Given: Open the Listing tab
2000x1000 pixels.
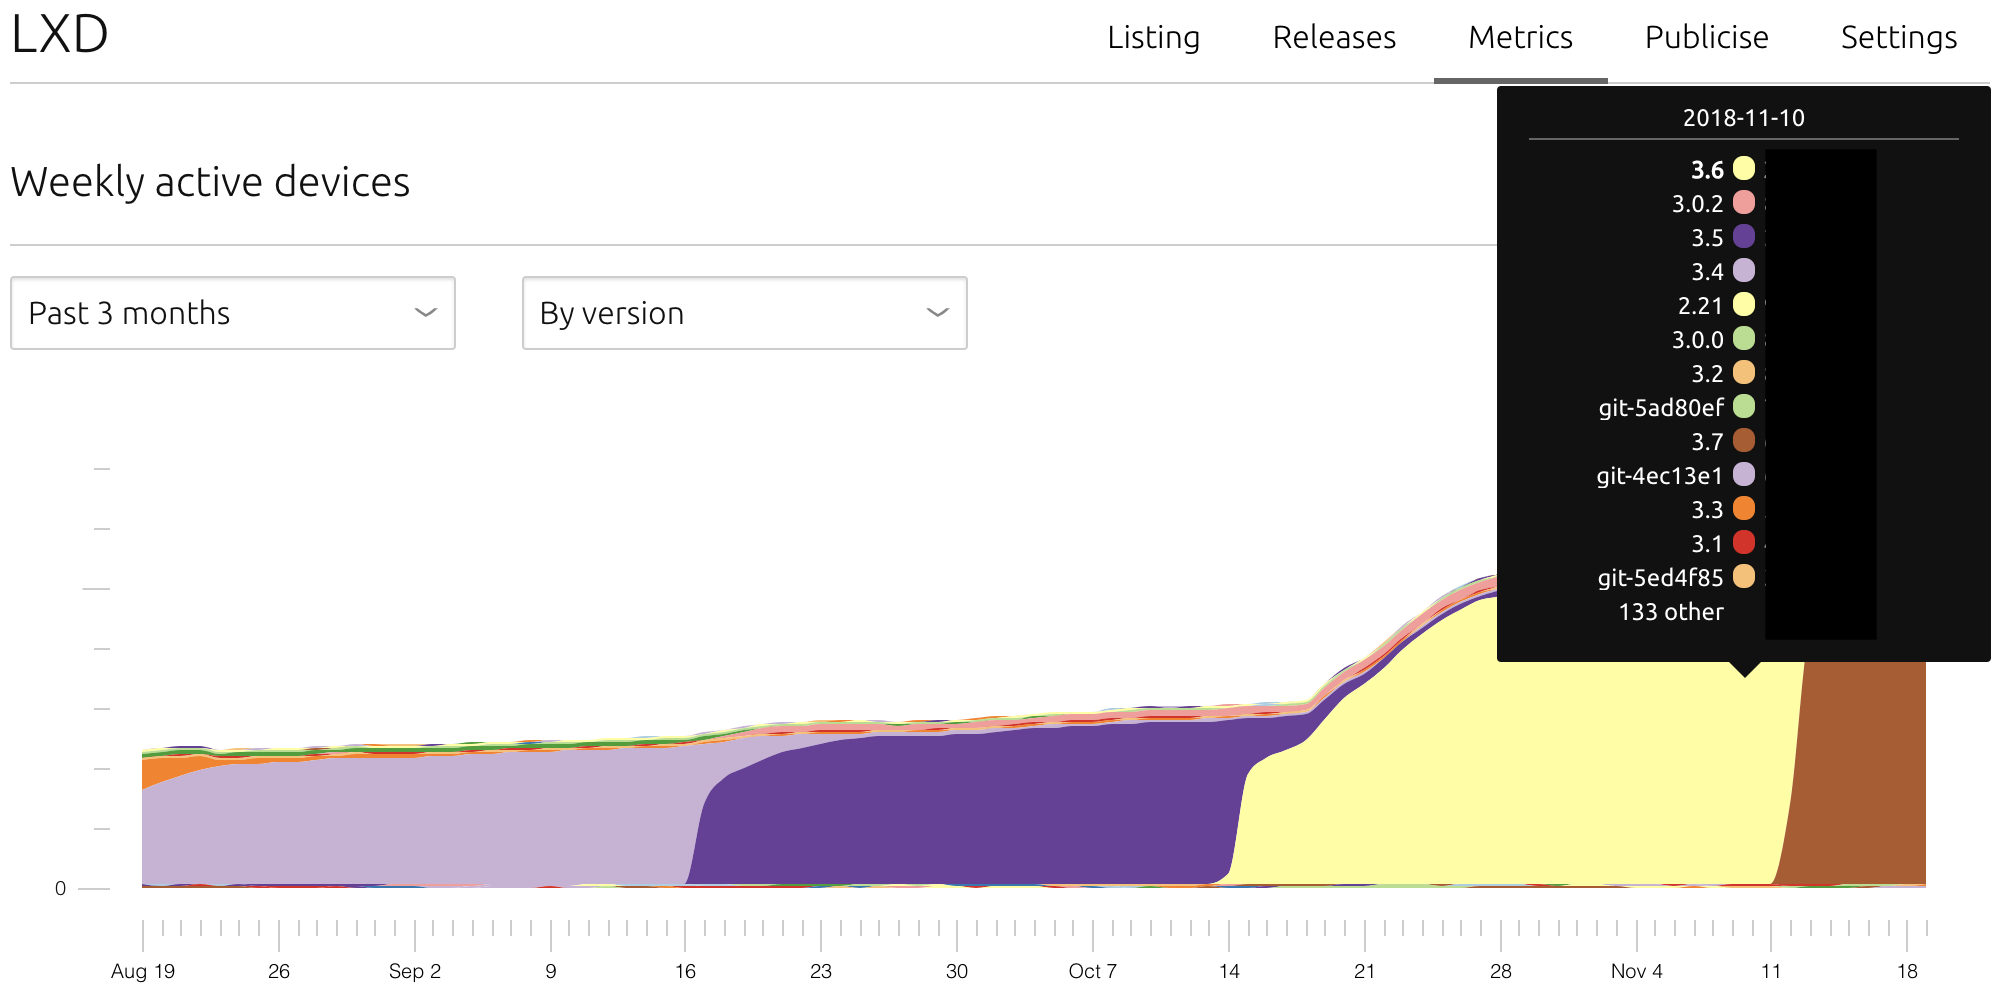Looking at the screenshot, I should tap(1153, 38).
